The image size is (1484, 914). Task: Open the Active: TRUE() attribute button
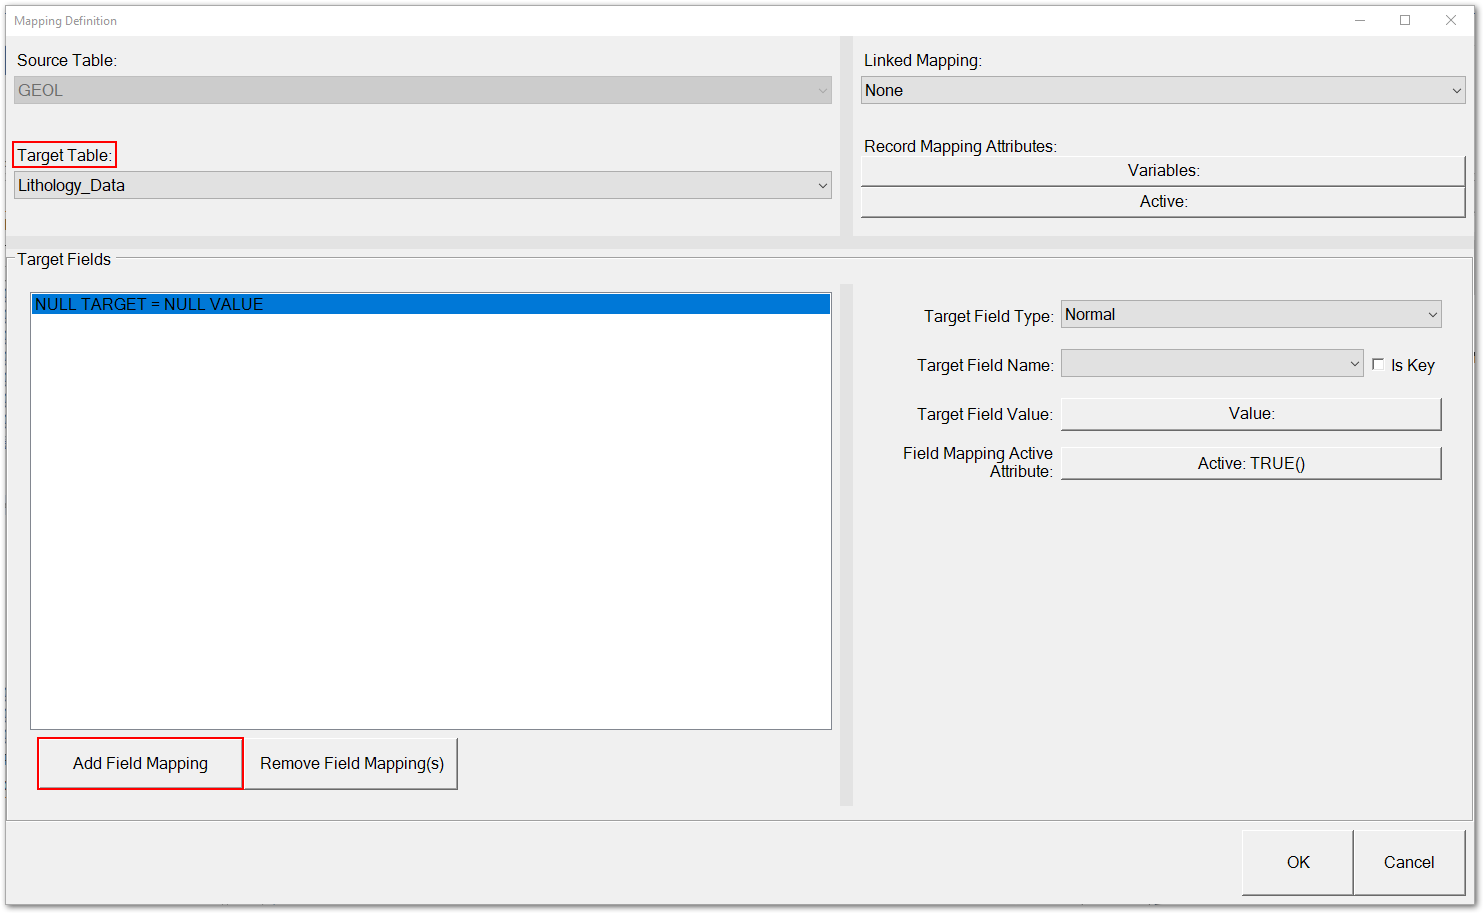tap(1251, 463)
